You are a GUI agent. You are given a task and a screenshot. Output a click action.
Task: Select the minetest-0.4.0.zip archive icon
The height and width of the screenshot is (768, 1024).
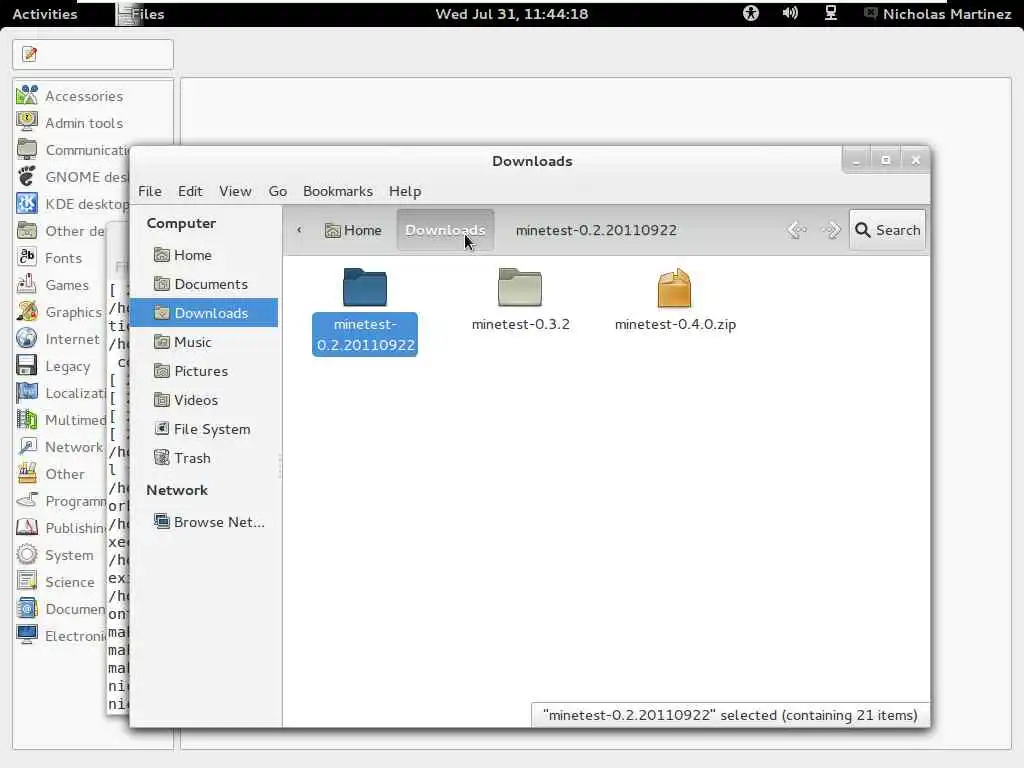(674, 288)
